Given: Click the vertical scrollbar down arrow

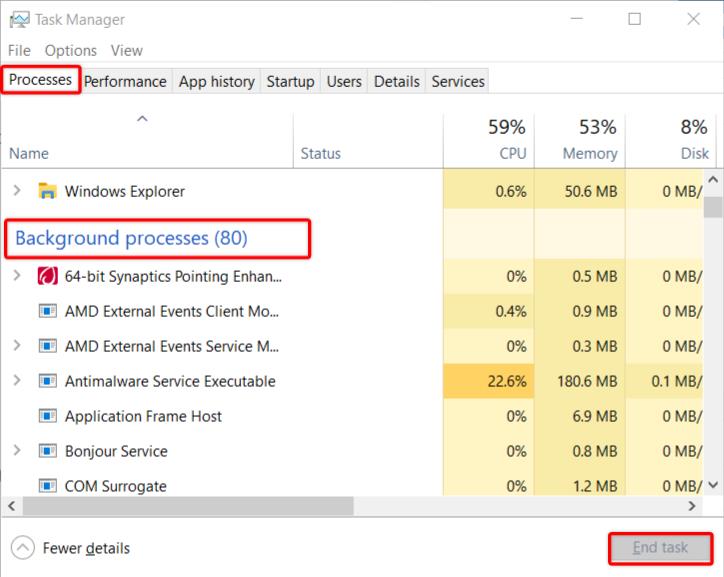Looking at the screenshot, I should (x=713, y=485).
